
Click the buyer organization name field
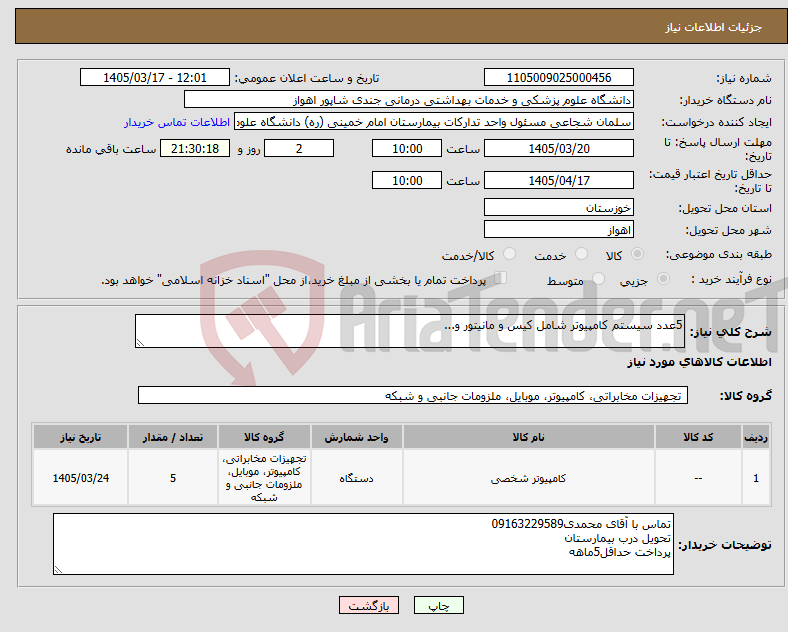(x=409, y=99)
